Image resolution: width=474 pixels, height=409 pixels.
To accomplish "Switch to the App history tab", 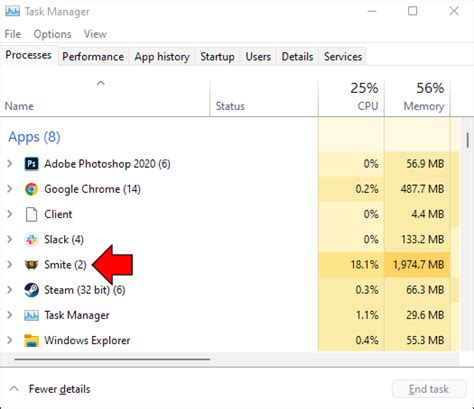I will [x=162, y=56].
